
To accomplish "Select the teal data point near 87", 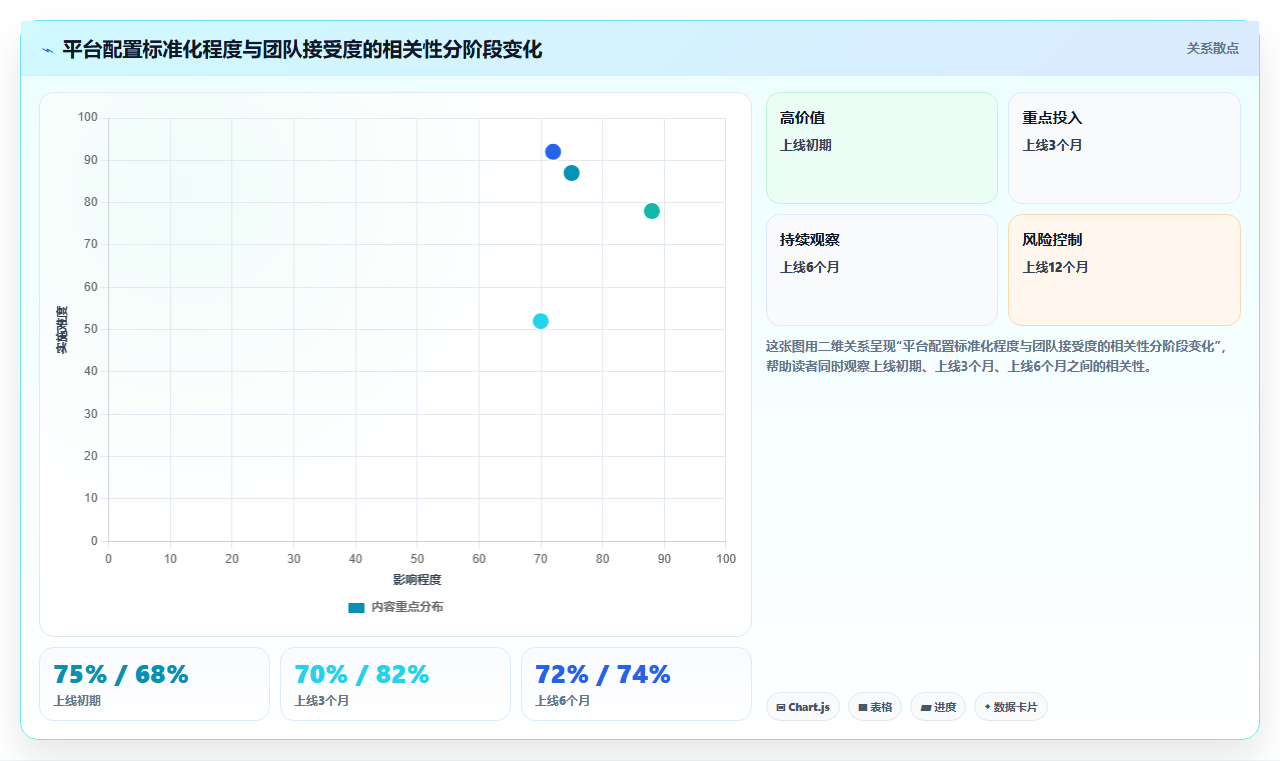I will (x=571, y=173).
